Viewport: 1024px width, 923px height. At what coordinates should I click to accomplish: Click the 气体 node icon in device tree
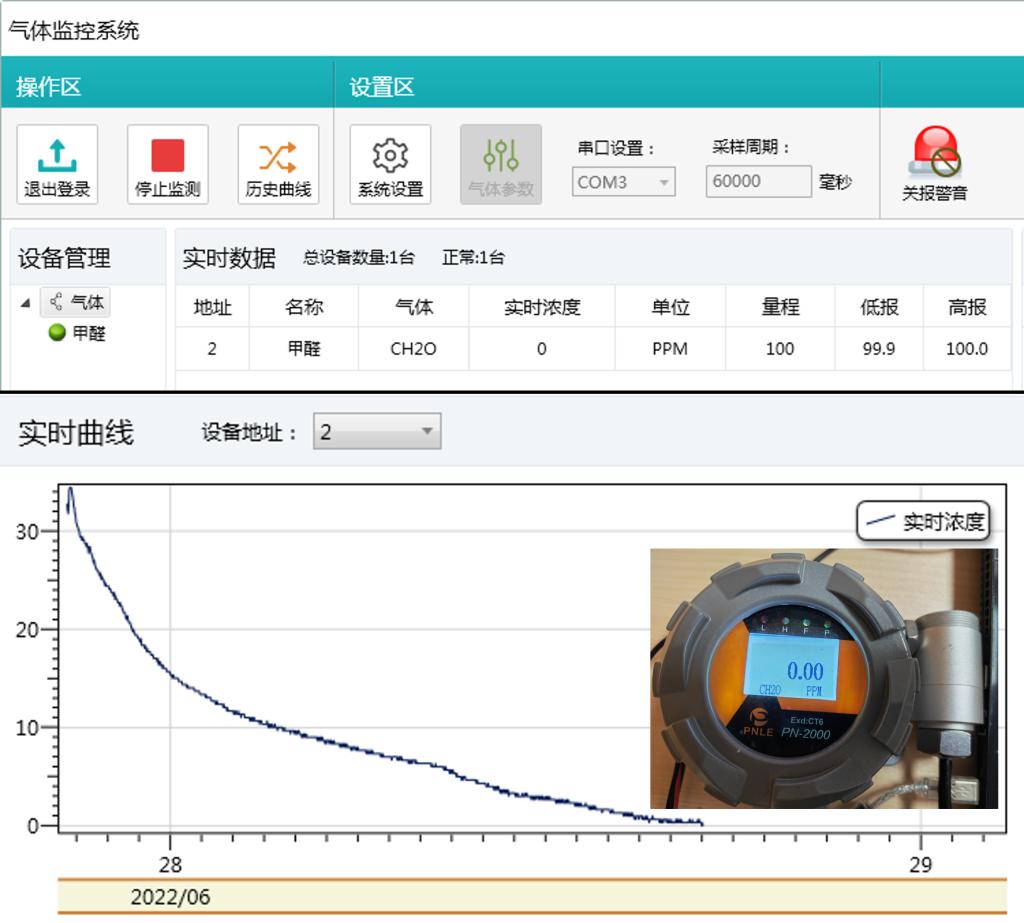click(x=56, y=302)
